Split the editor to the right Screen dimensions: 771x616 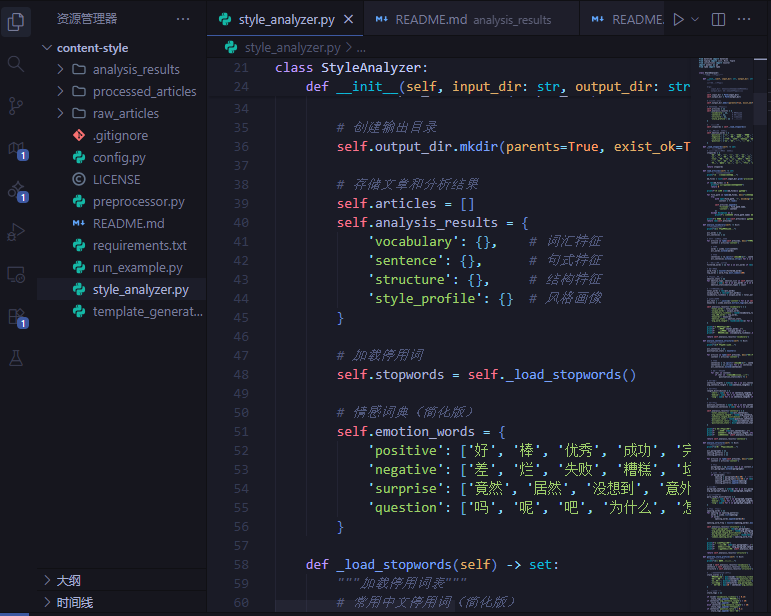(x=719, y=19)
